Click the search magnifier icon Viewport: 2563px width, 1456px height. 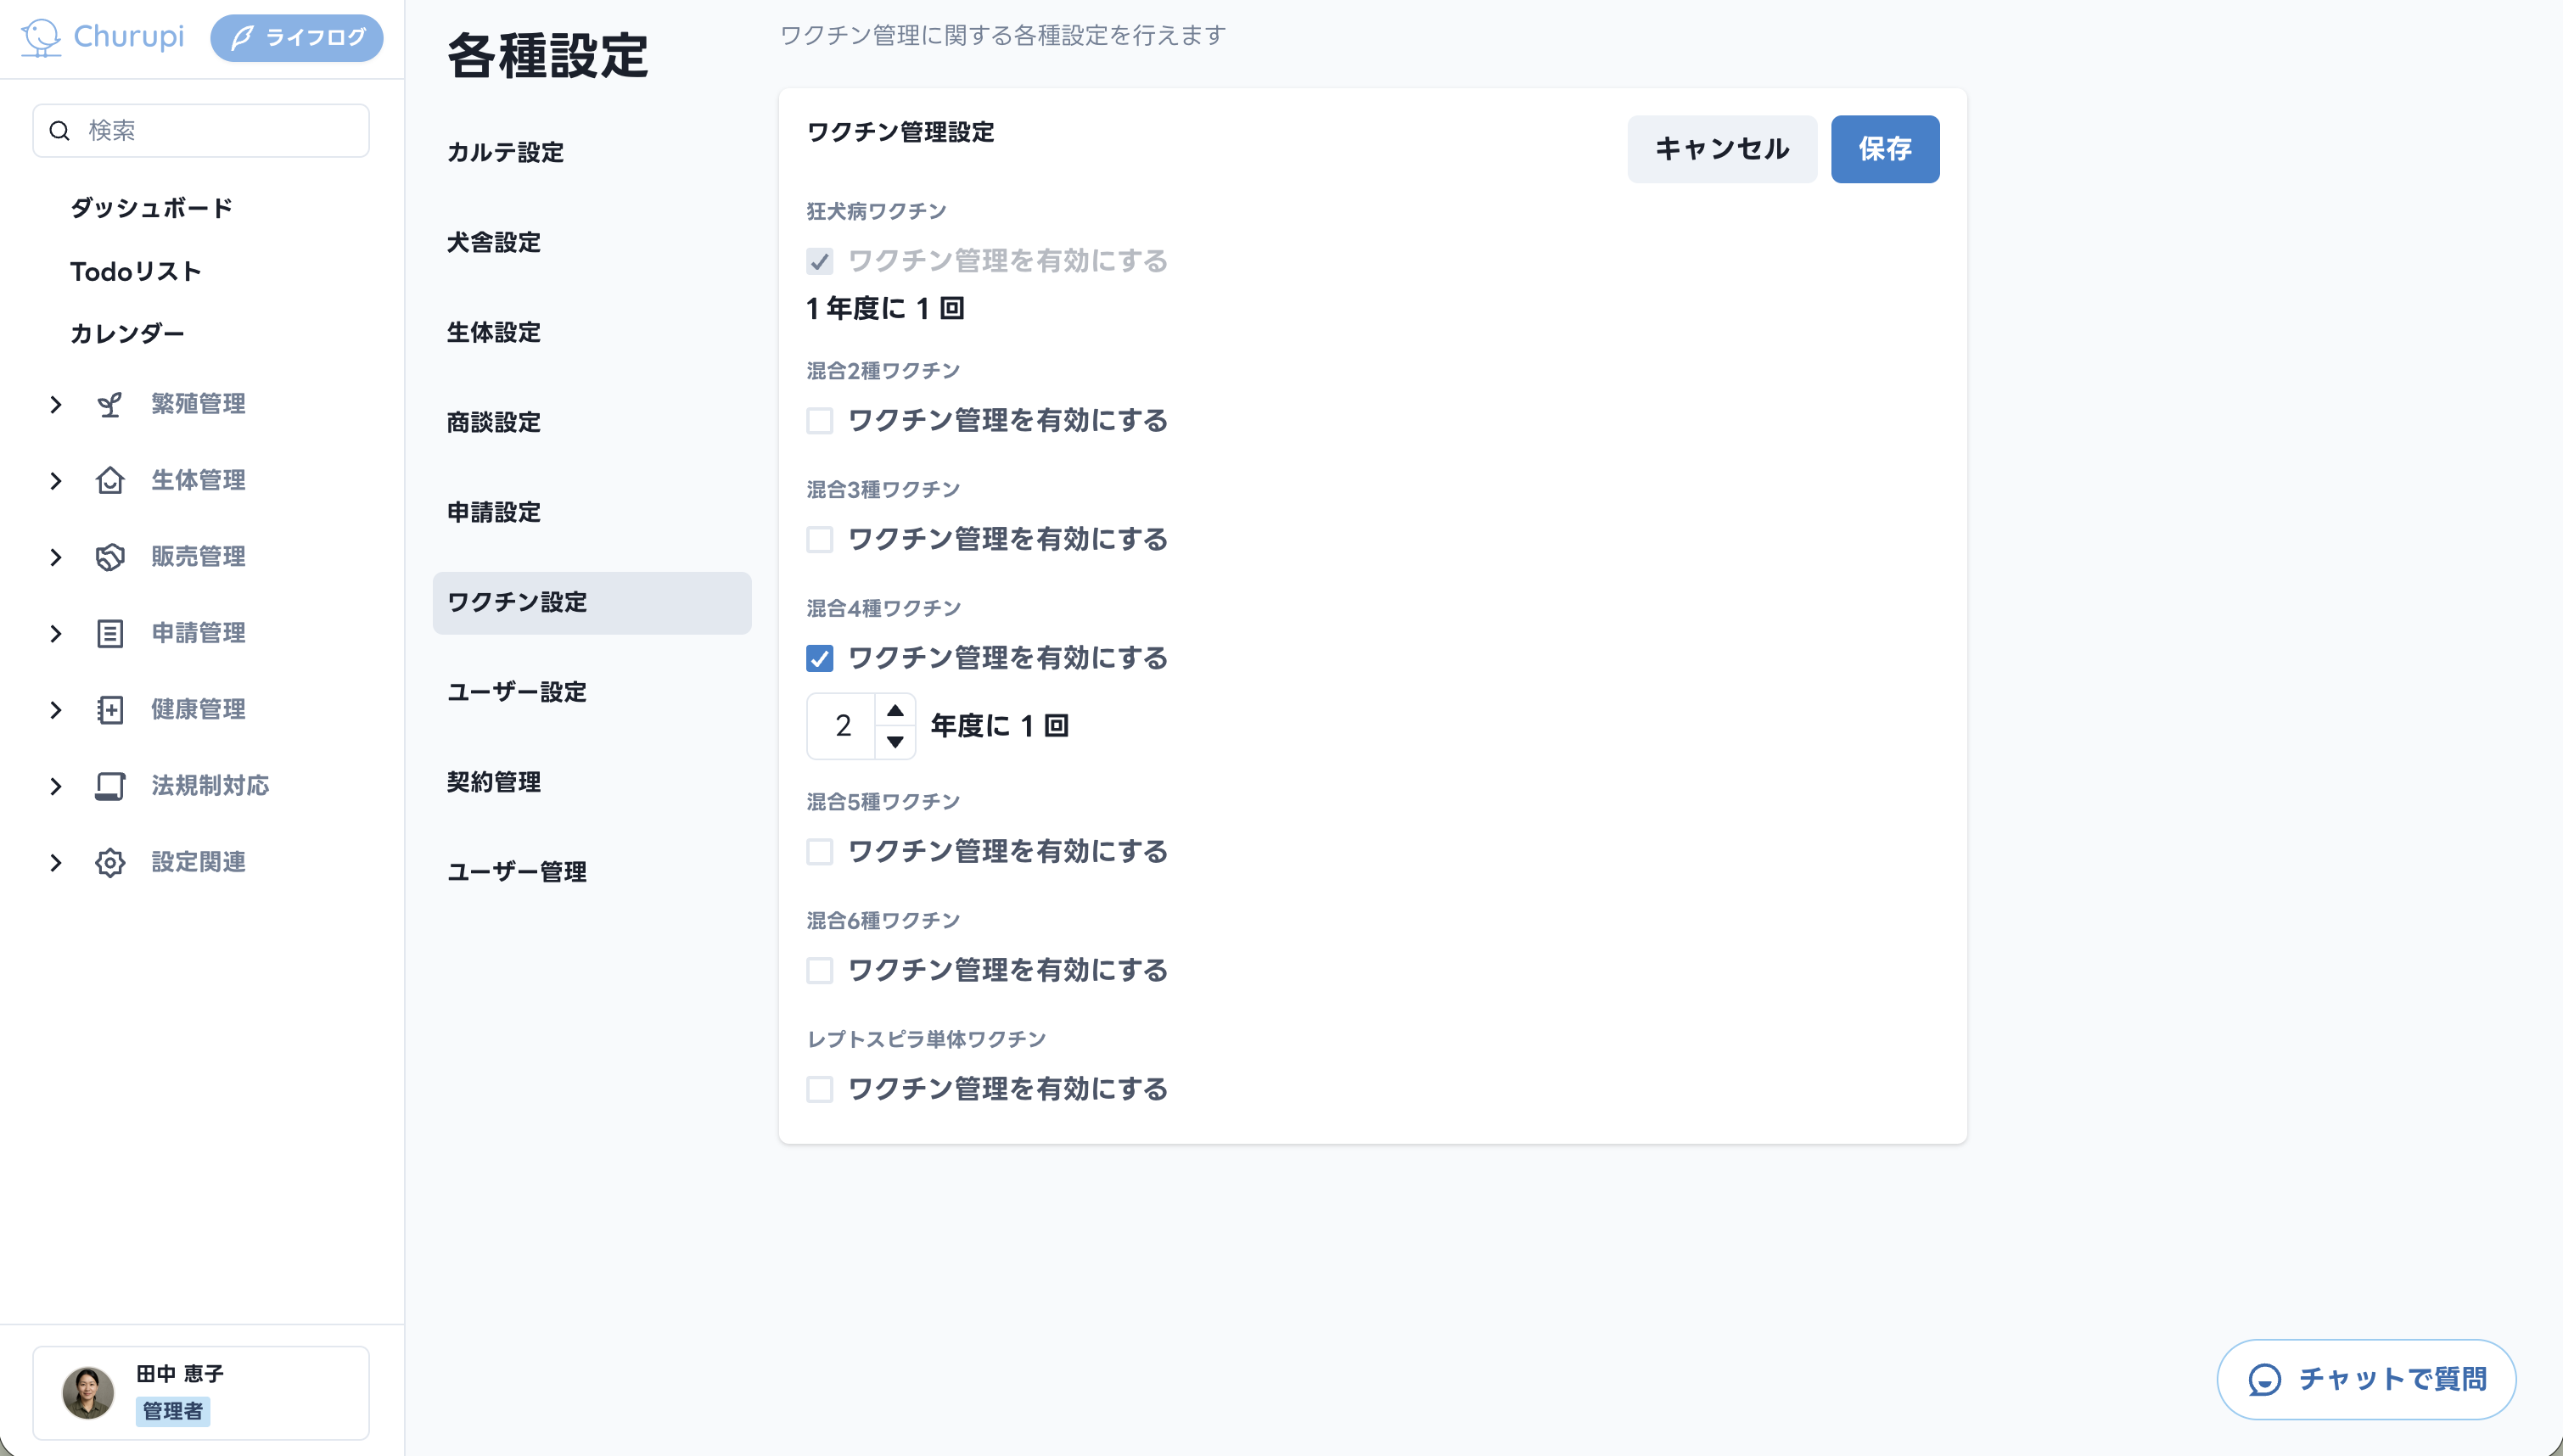[x=60, y=131]
